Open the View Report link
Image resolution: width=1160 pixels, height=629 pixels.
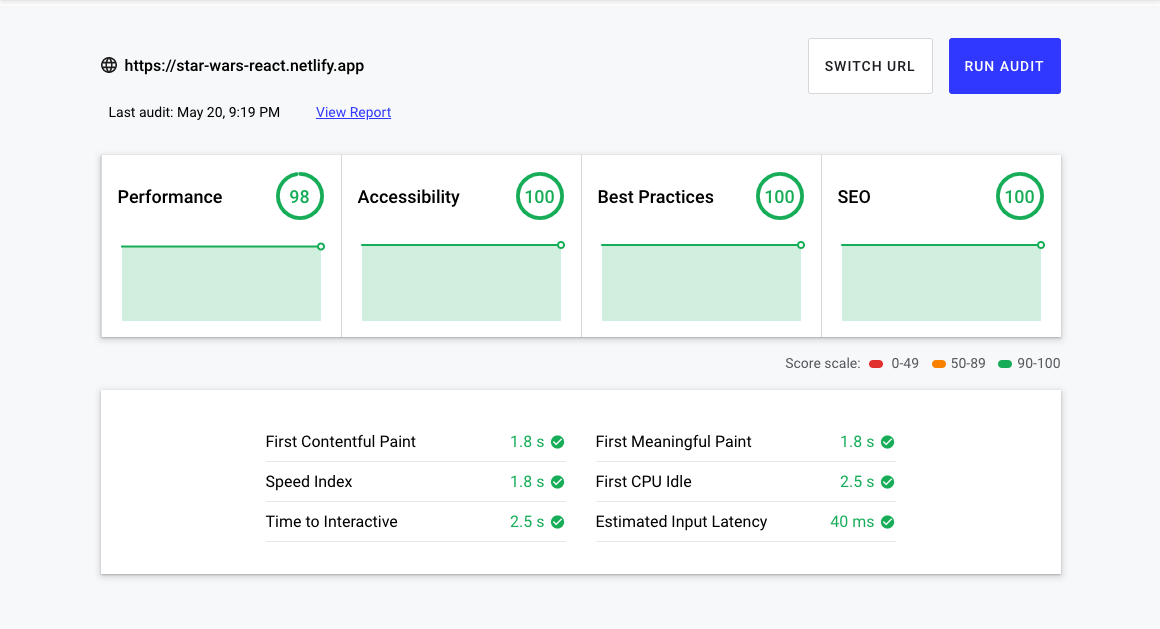tap(353, 112)
